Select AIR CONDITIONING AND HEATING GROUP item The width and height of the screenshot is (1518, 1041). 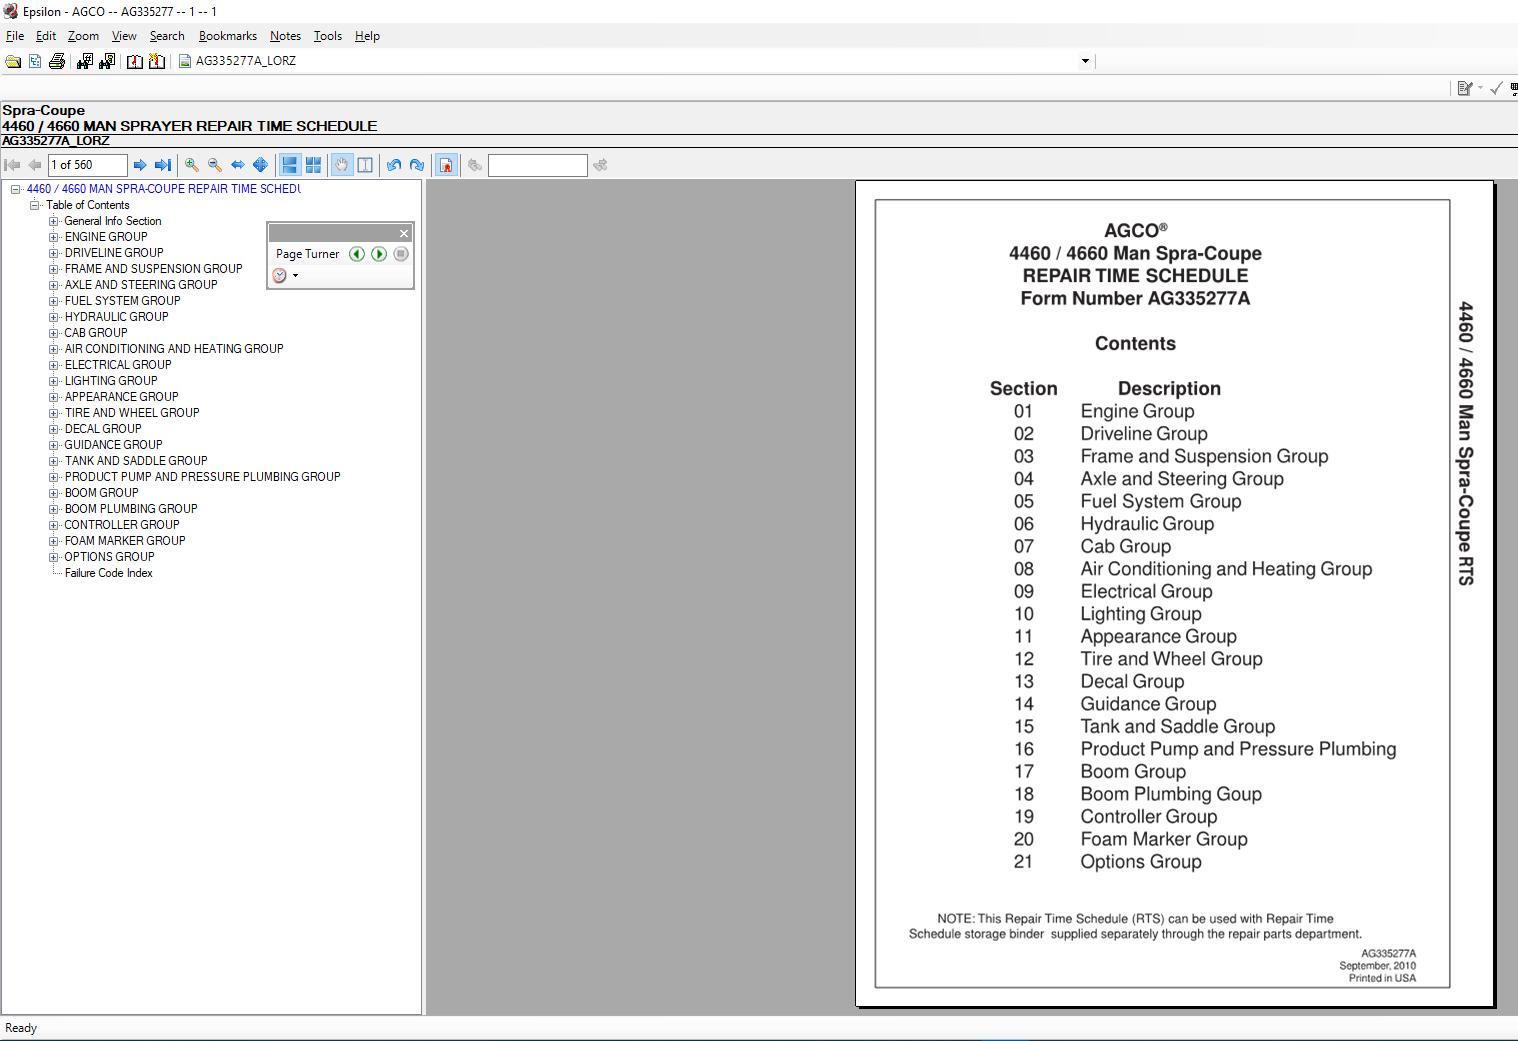(174, 349)
